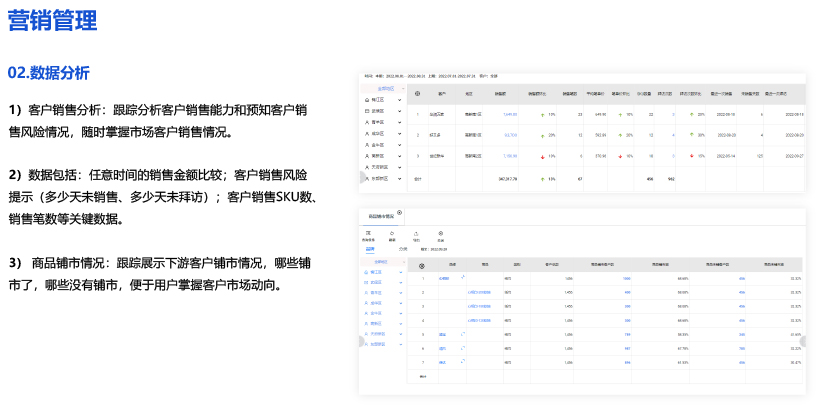Expand the first region in the lower tree

pyautogui.click(x=400, y=271)
